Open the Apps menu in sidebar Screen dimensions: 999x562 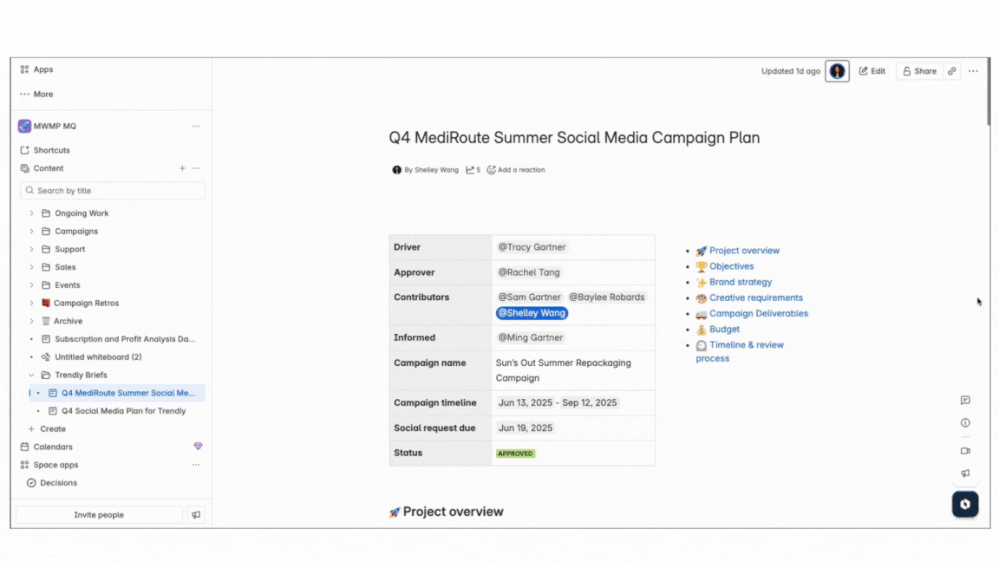coord(43,70)
